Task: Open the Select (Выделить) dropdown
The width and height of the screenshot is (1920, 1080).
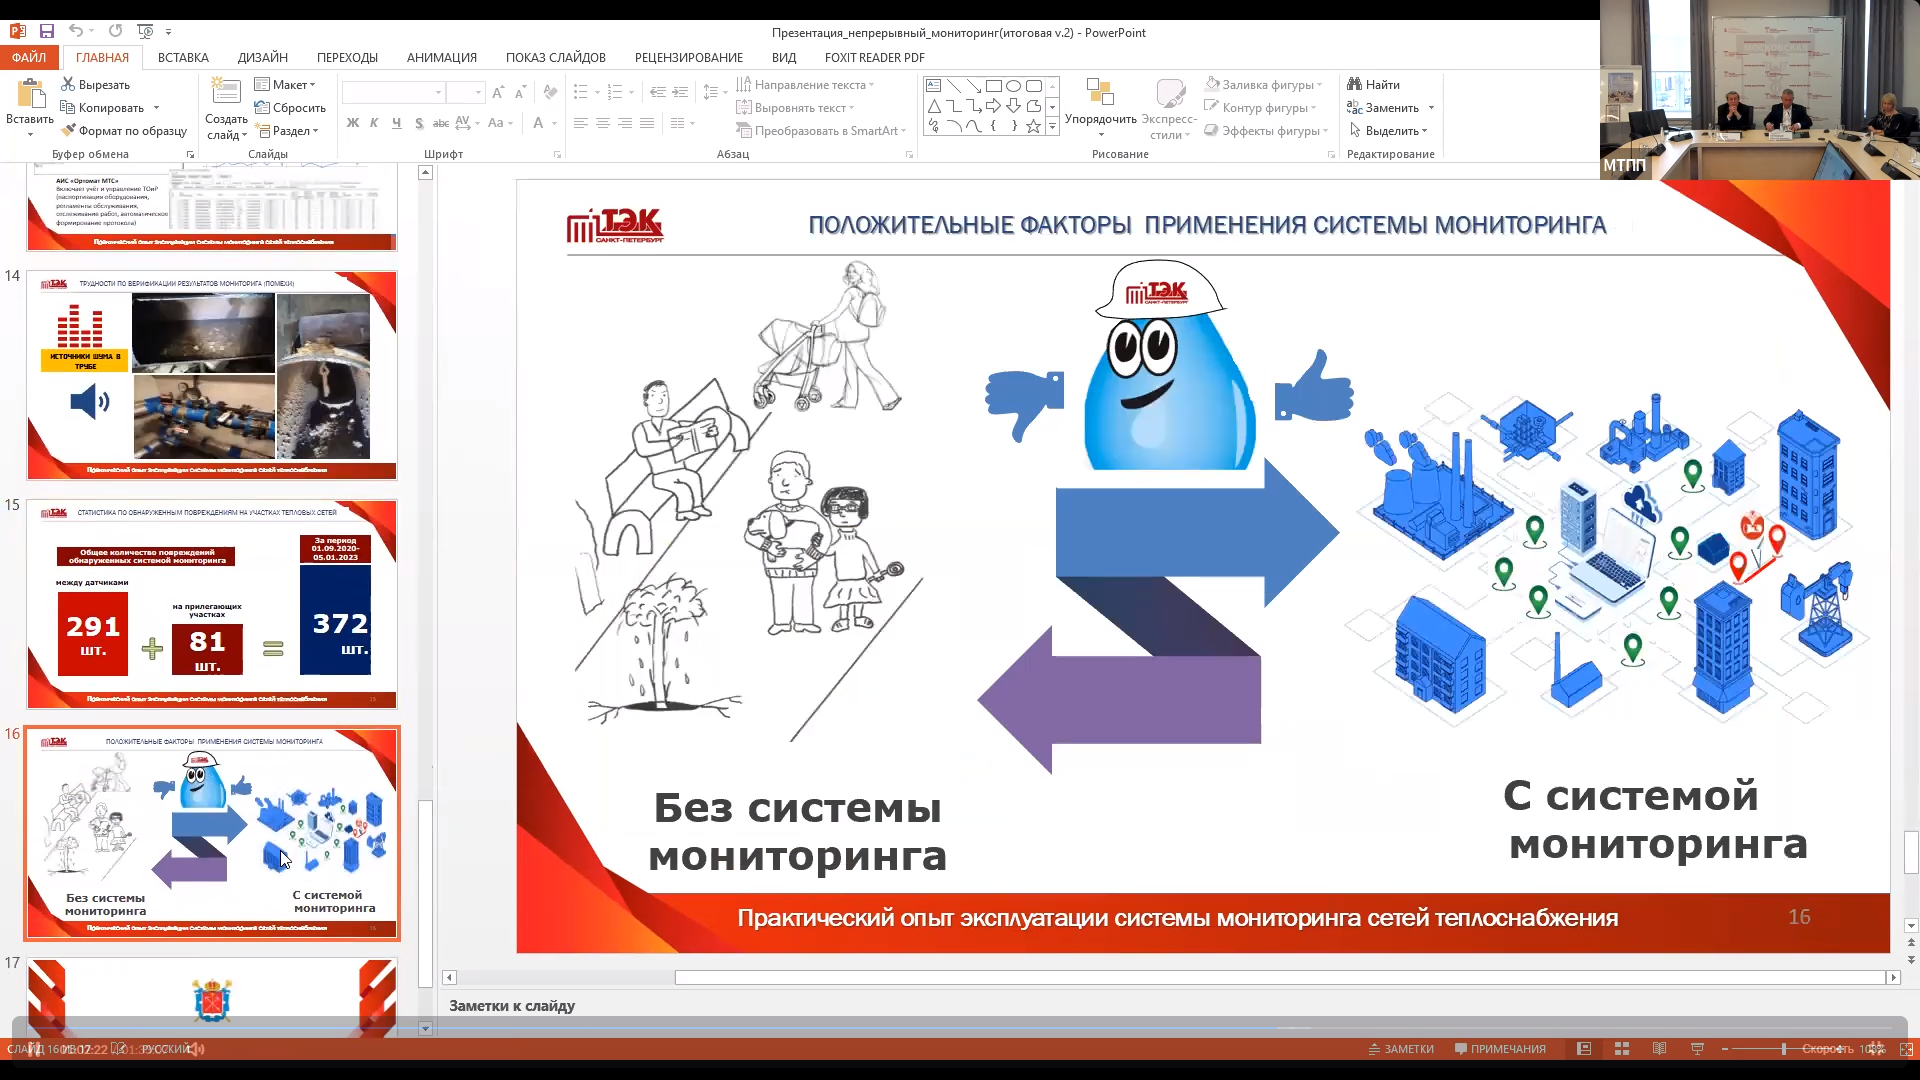Action: coord(1389,130)
